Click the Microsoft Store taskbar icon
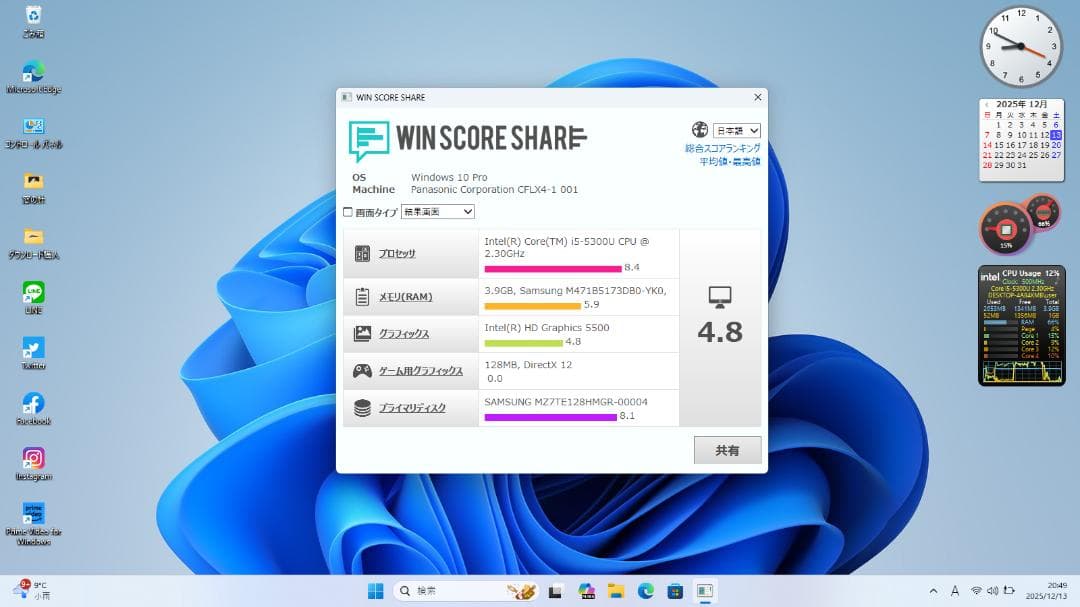Image resolution: width=1080 pixels, height=607 pixels. pos(675,591)
